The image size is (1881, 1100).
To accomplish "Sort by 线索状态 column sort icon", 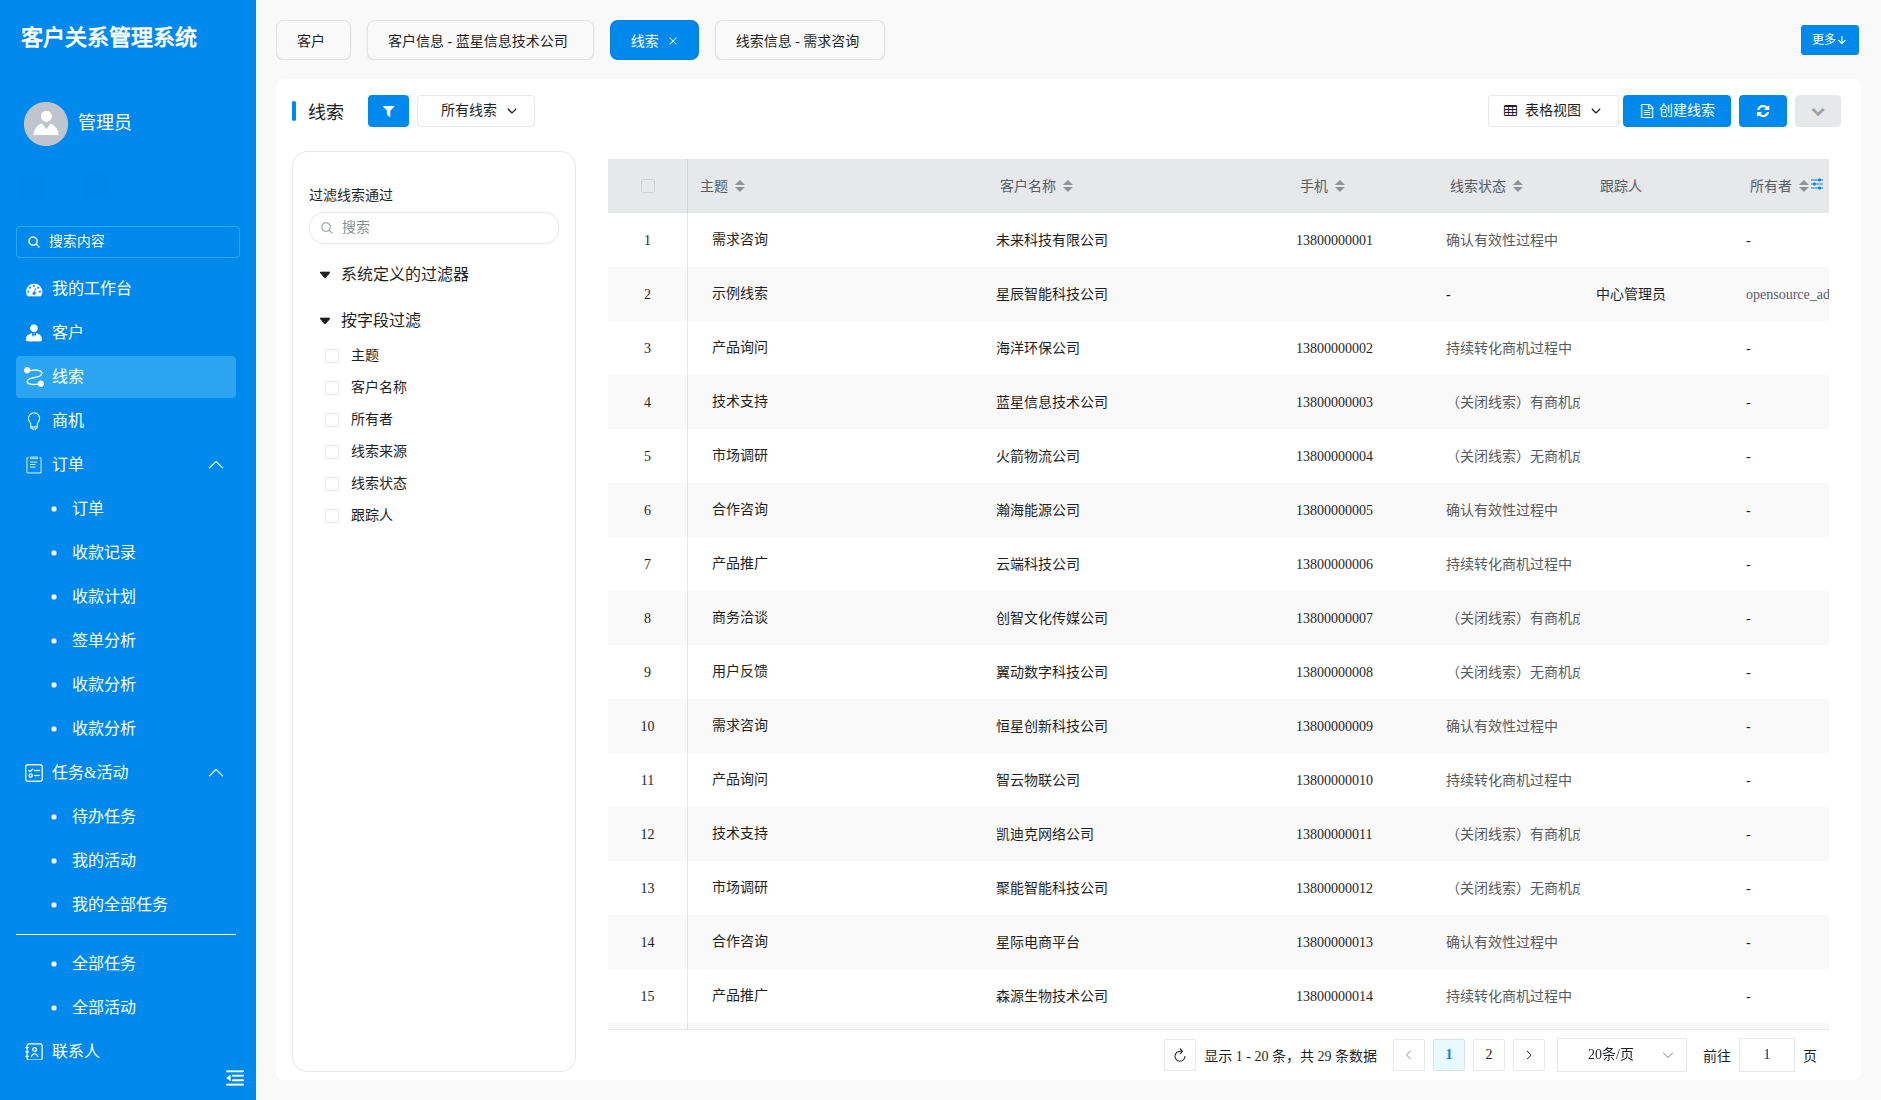I will [x=1518, y=186].
